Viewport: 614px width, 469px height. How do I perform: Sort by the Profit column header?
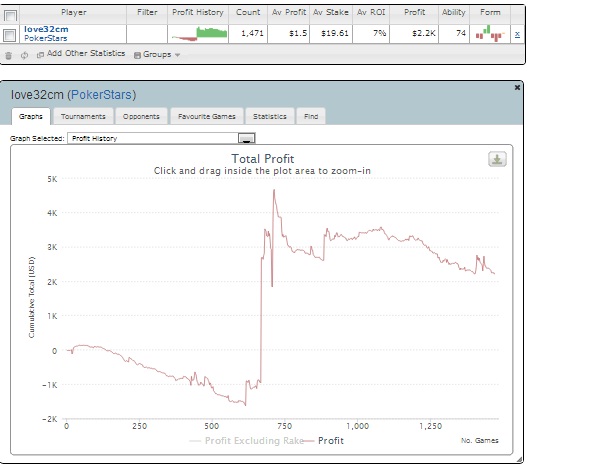coord(414,13)
